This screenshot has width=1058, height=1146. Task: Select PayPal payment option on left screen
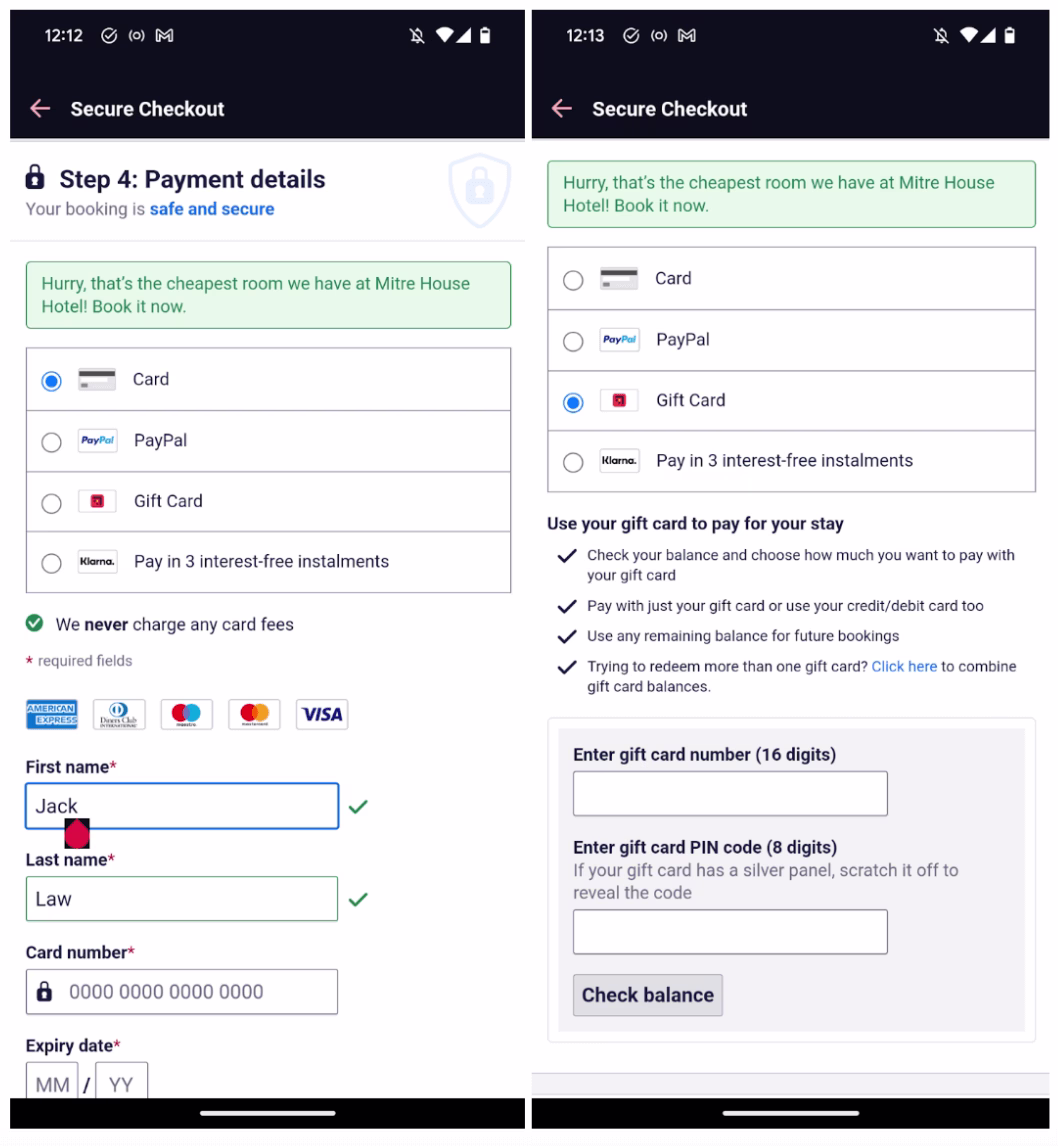[x=268, y=441]
